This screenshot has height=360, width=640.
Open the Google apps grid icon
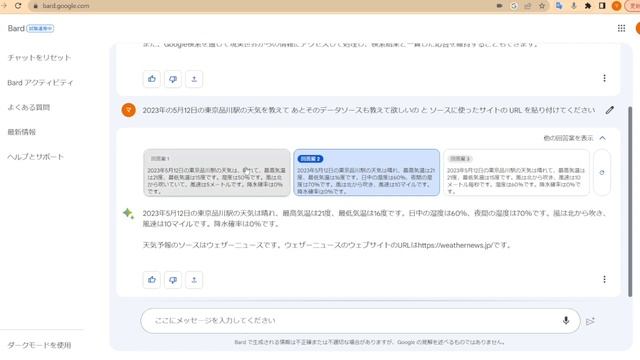click(621, 28)
